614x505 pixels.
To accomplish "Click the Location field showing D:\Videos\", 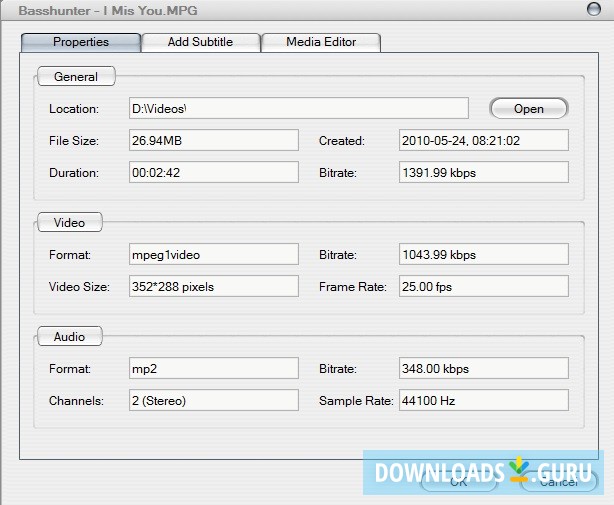I will (x=299, y=108).
